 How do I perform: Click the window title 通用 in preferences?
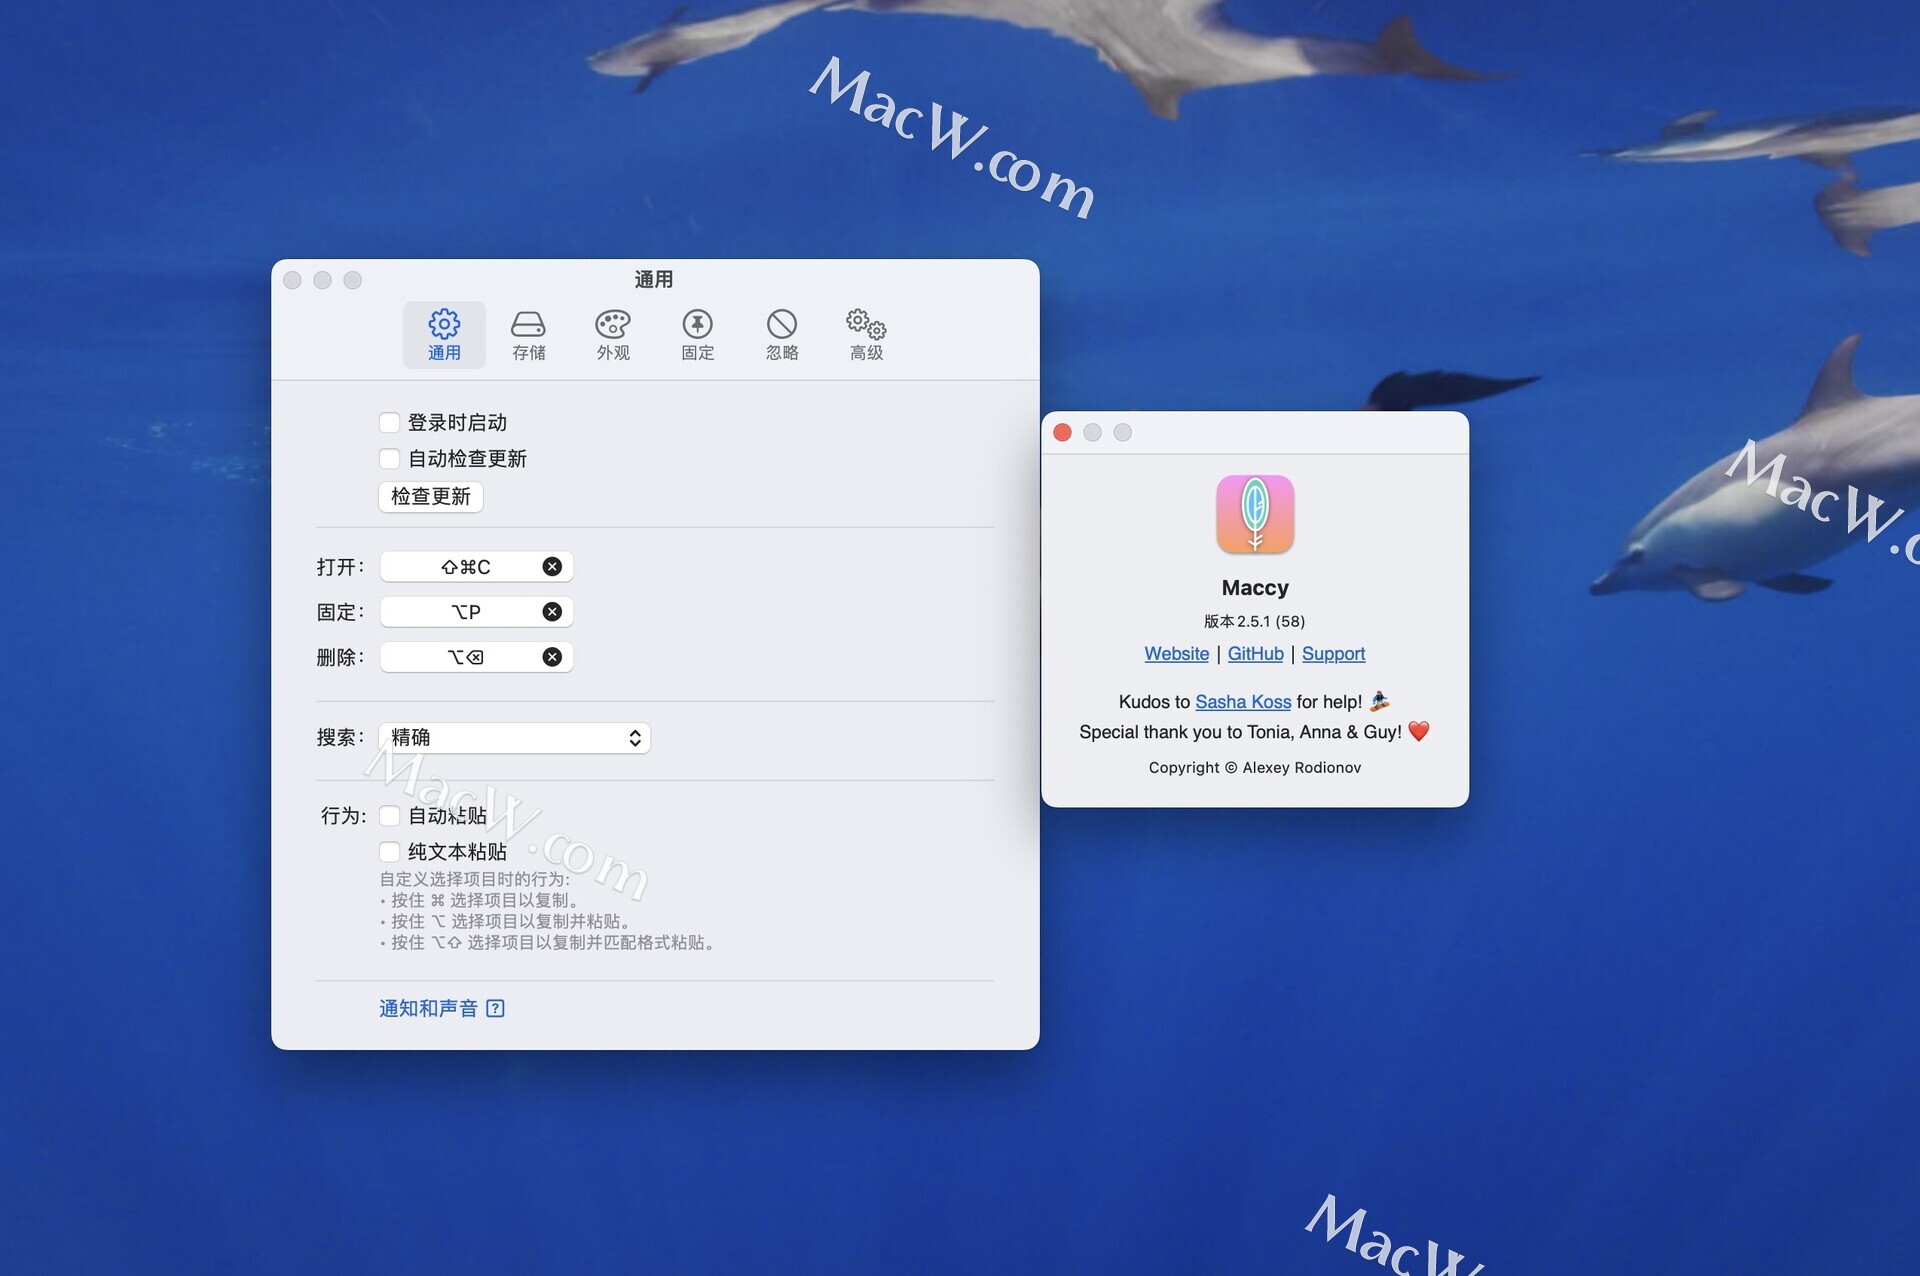coord(654,280)
